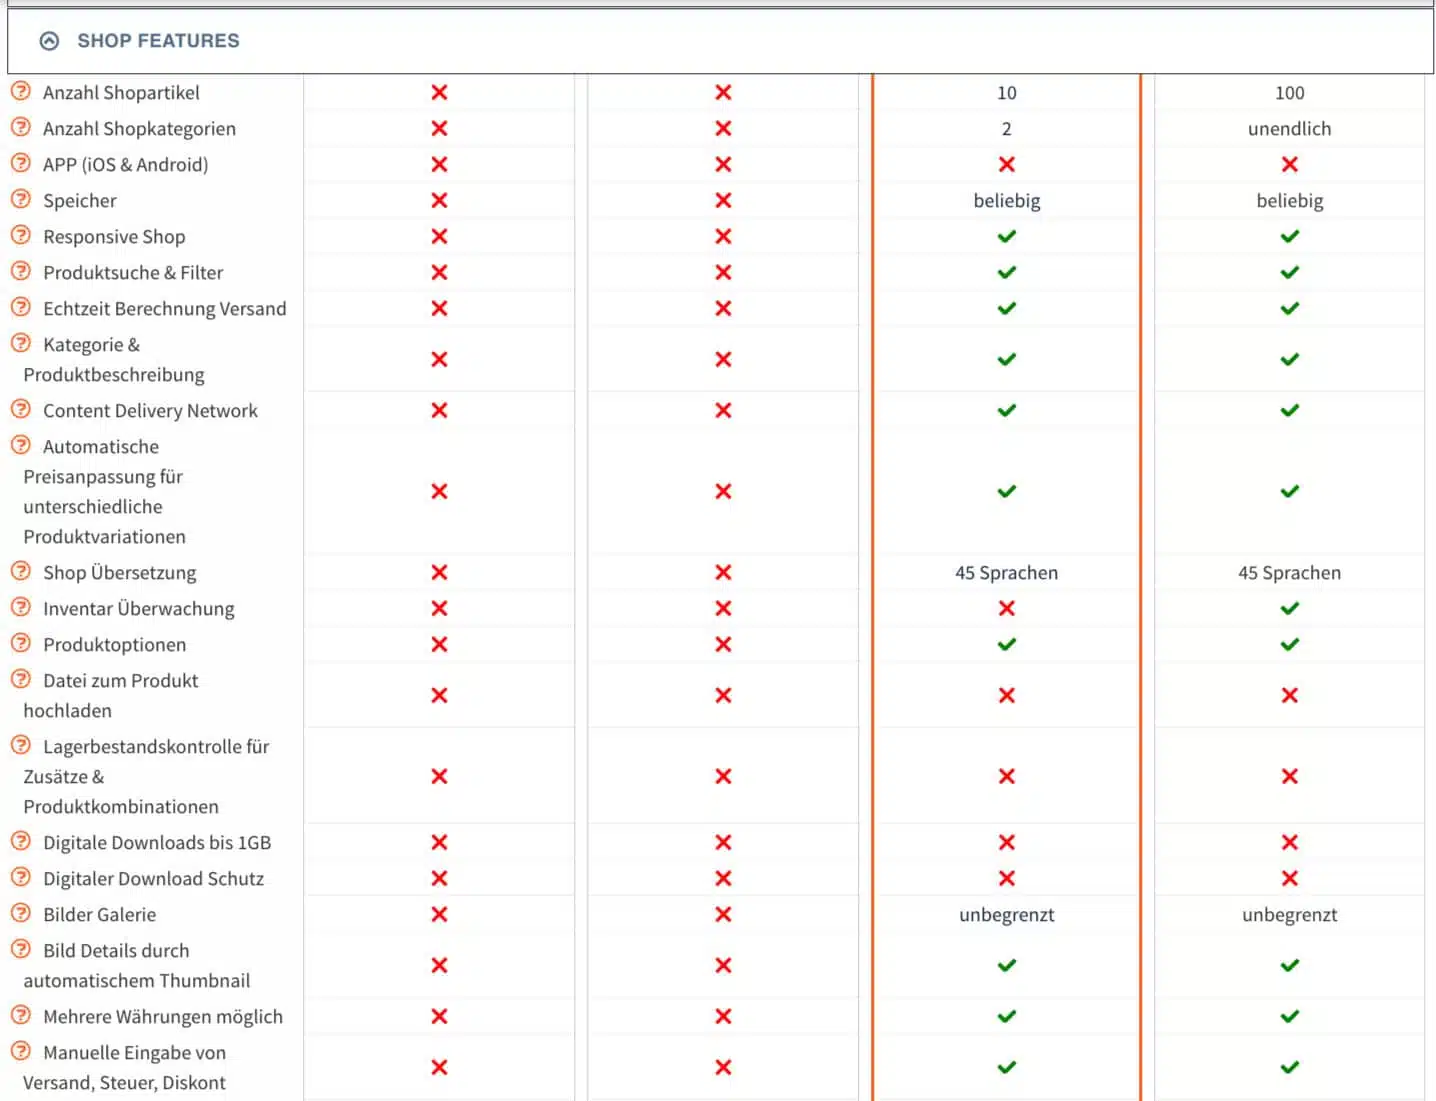The height and width of the screenshot is (1101, 1436).
Task: Click the '45 Sprachen' cell in highlighted column
Action: click(x=1006, y=573)
